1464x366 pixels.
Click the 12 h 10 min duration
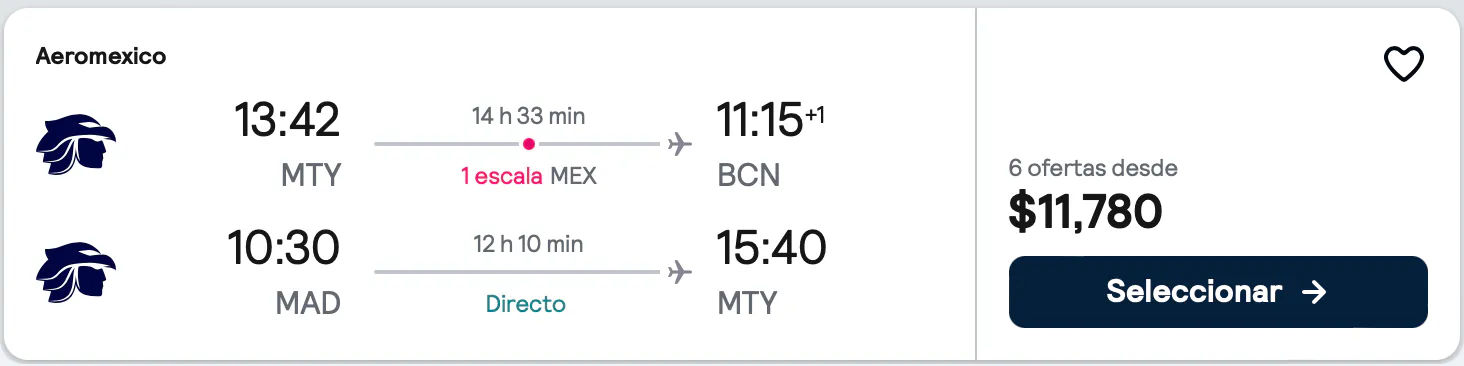(x=528, y=243)
